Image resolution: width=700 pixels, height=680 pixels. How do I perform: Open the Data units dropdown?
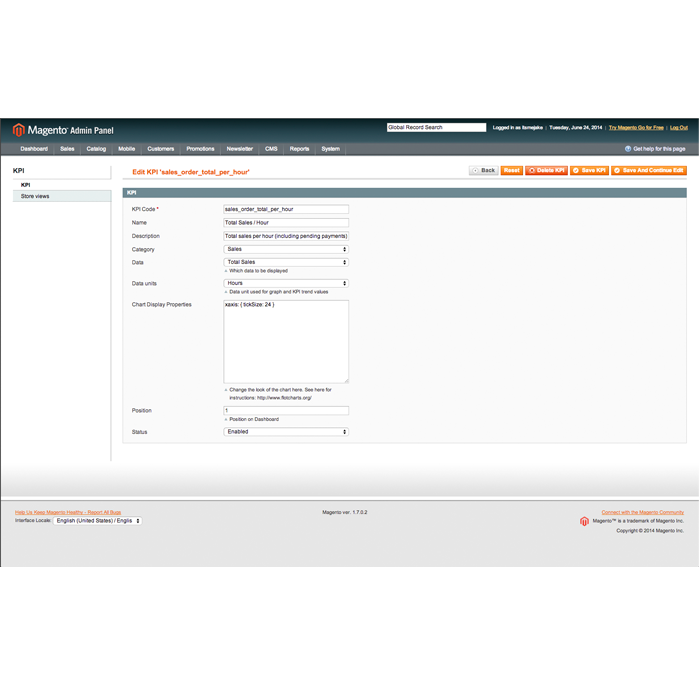[x=286, y=283]
